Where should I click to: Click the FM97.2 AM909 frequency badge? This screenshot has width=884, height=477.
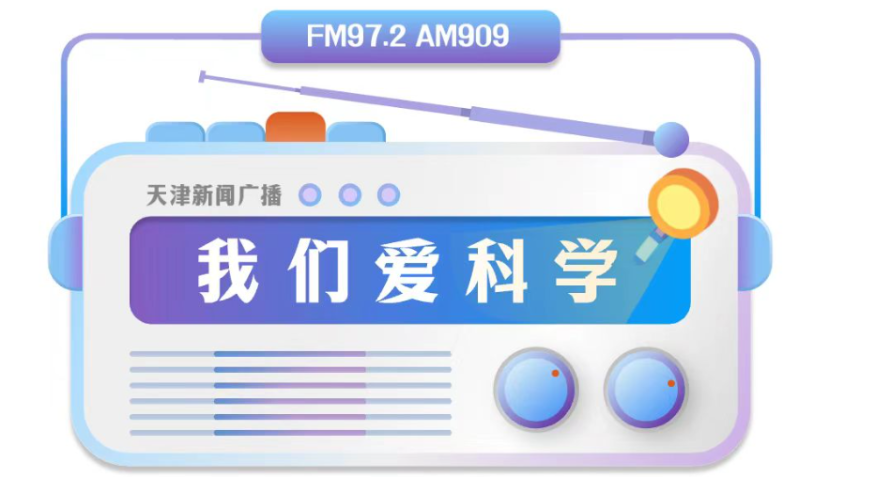pyautogui.click(x=410, y=37)
